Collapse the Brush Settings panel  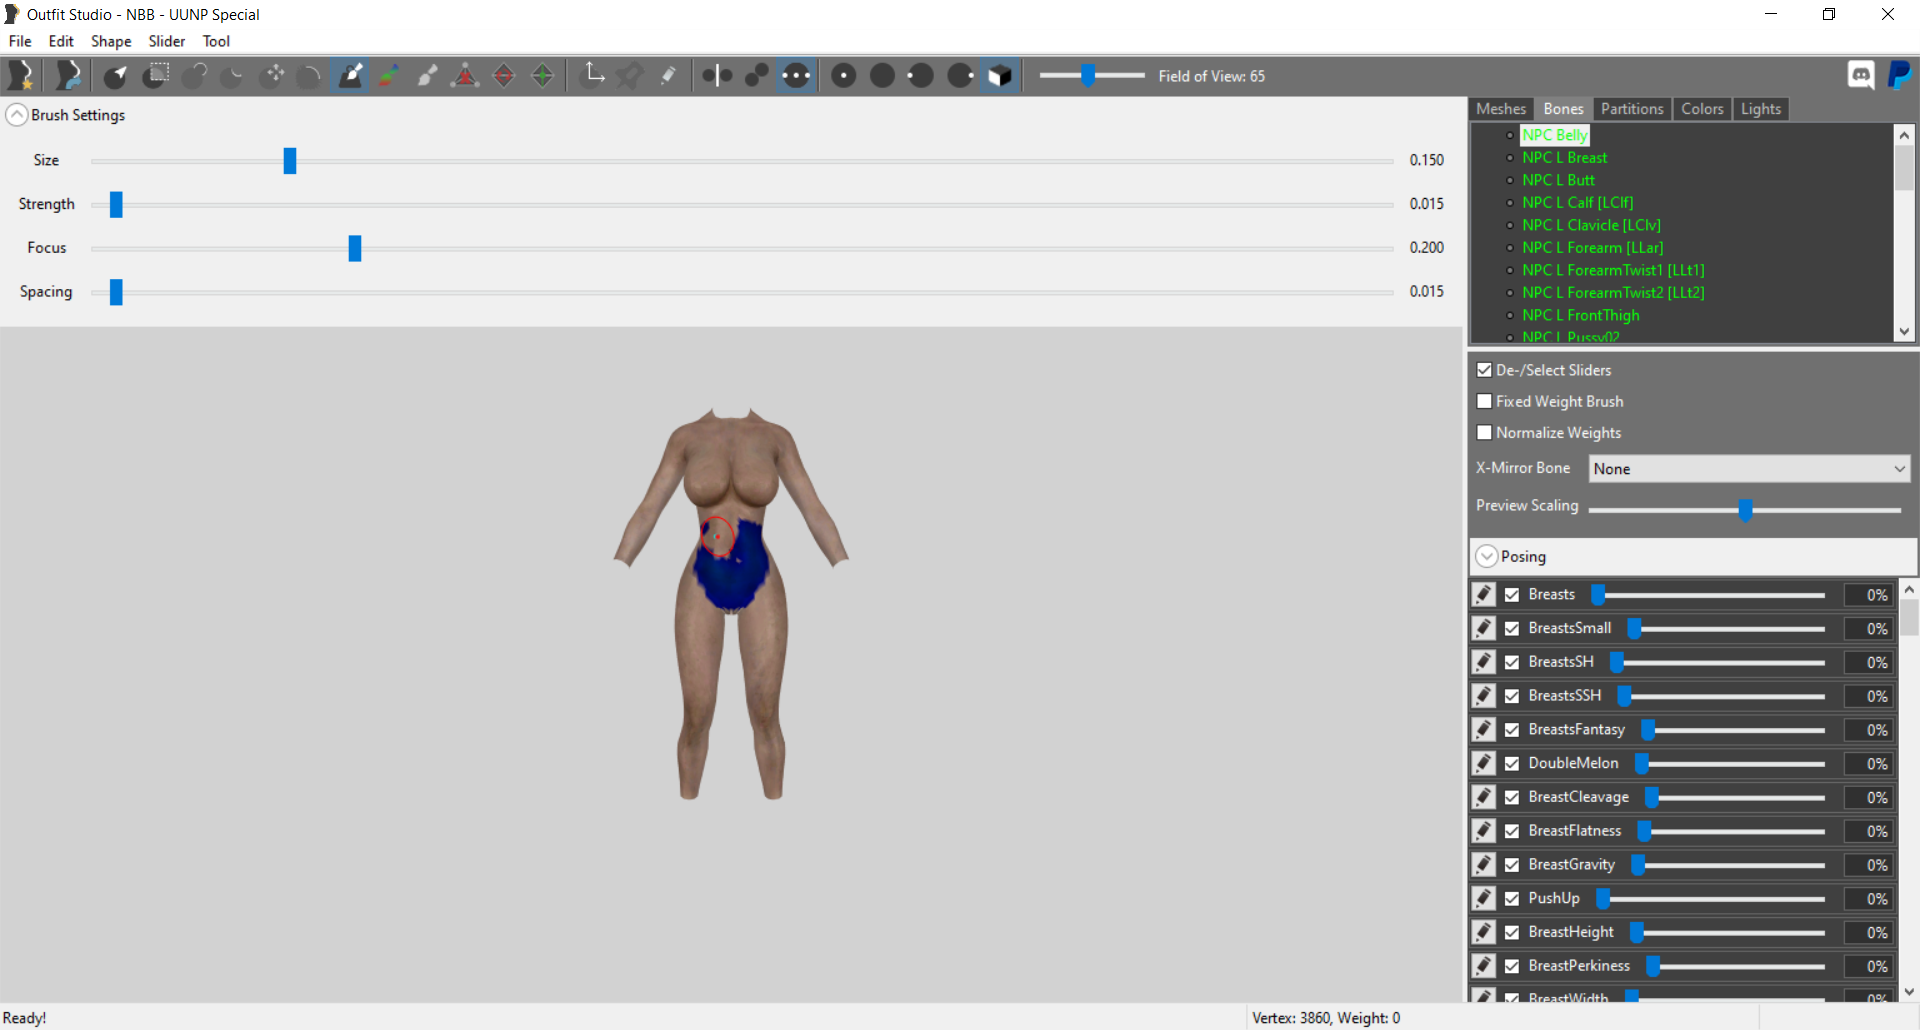coord(17,115)
